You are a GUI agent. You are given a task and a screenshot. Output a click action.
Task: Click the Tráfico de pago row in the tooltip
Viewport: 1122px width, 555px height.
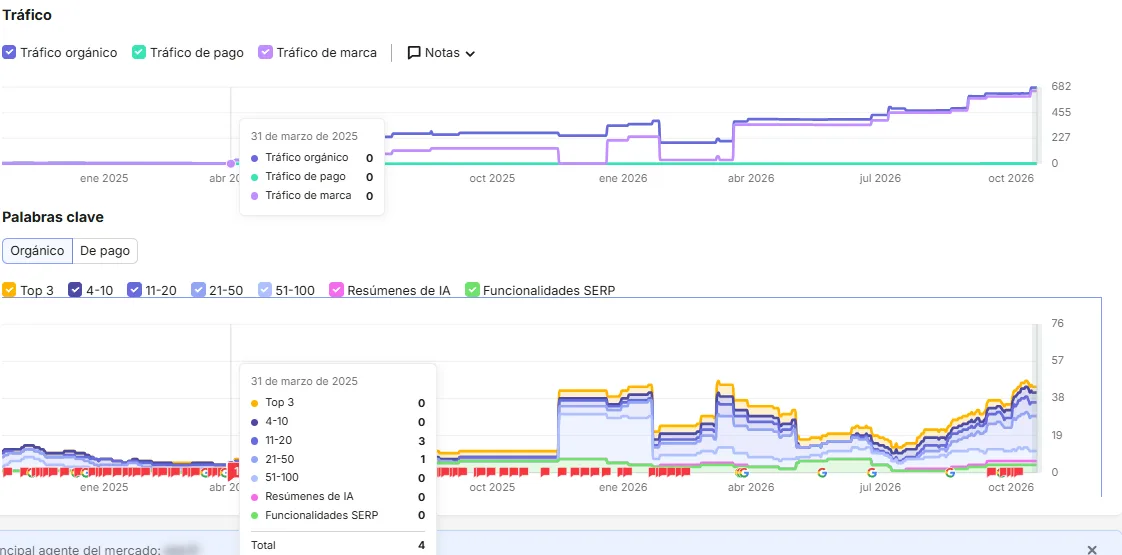click(x=312, y=177)
